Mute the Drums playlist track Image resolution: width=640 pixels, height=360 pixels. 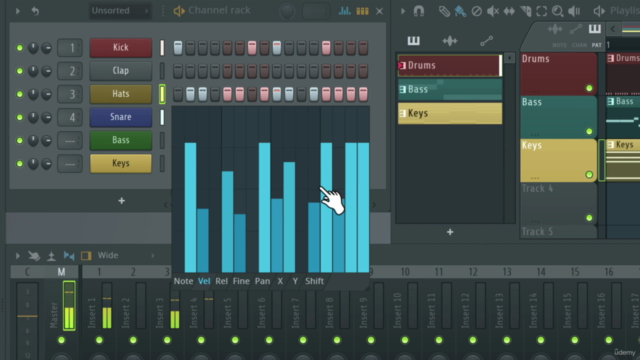coord(589,88)
